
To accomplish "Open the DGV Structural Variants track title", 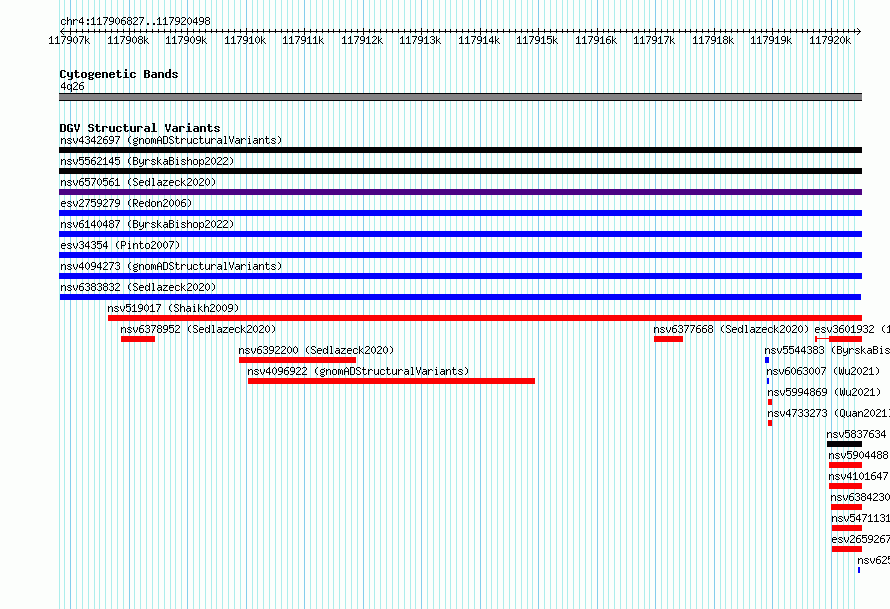I will [x=140, y=128].
